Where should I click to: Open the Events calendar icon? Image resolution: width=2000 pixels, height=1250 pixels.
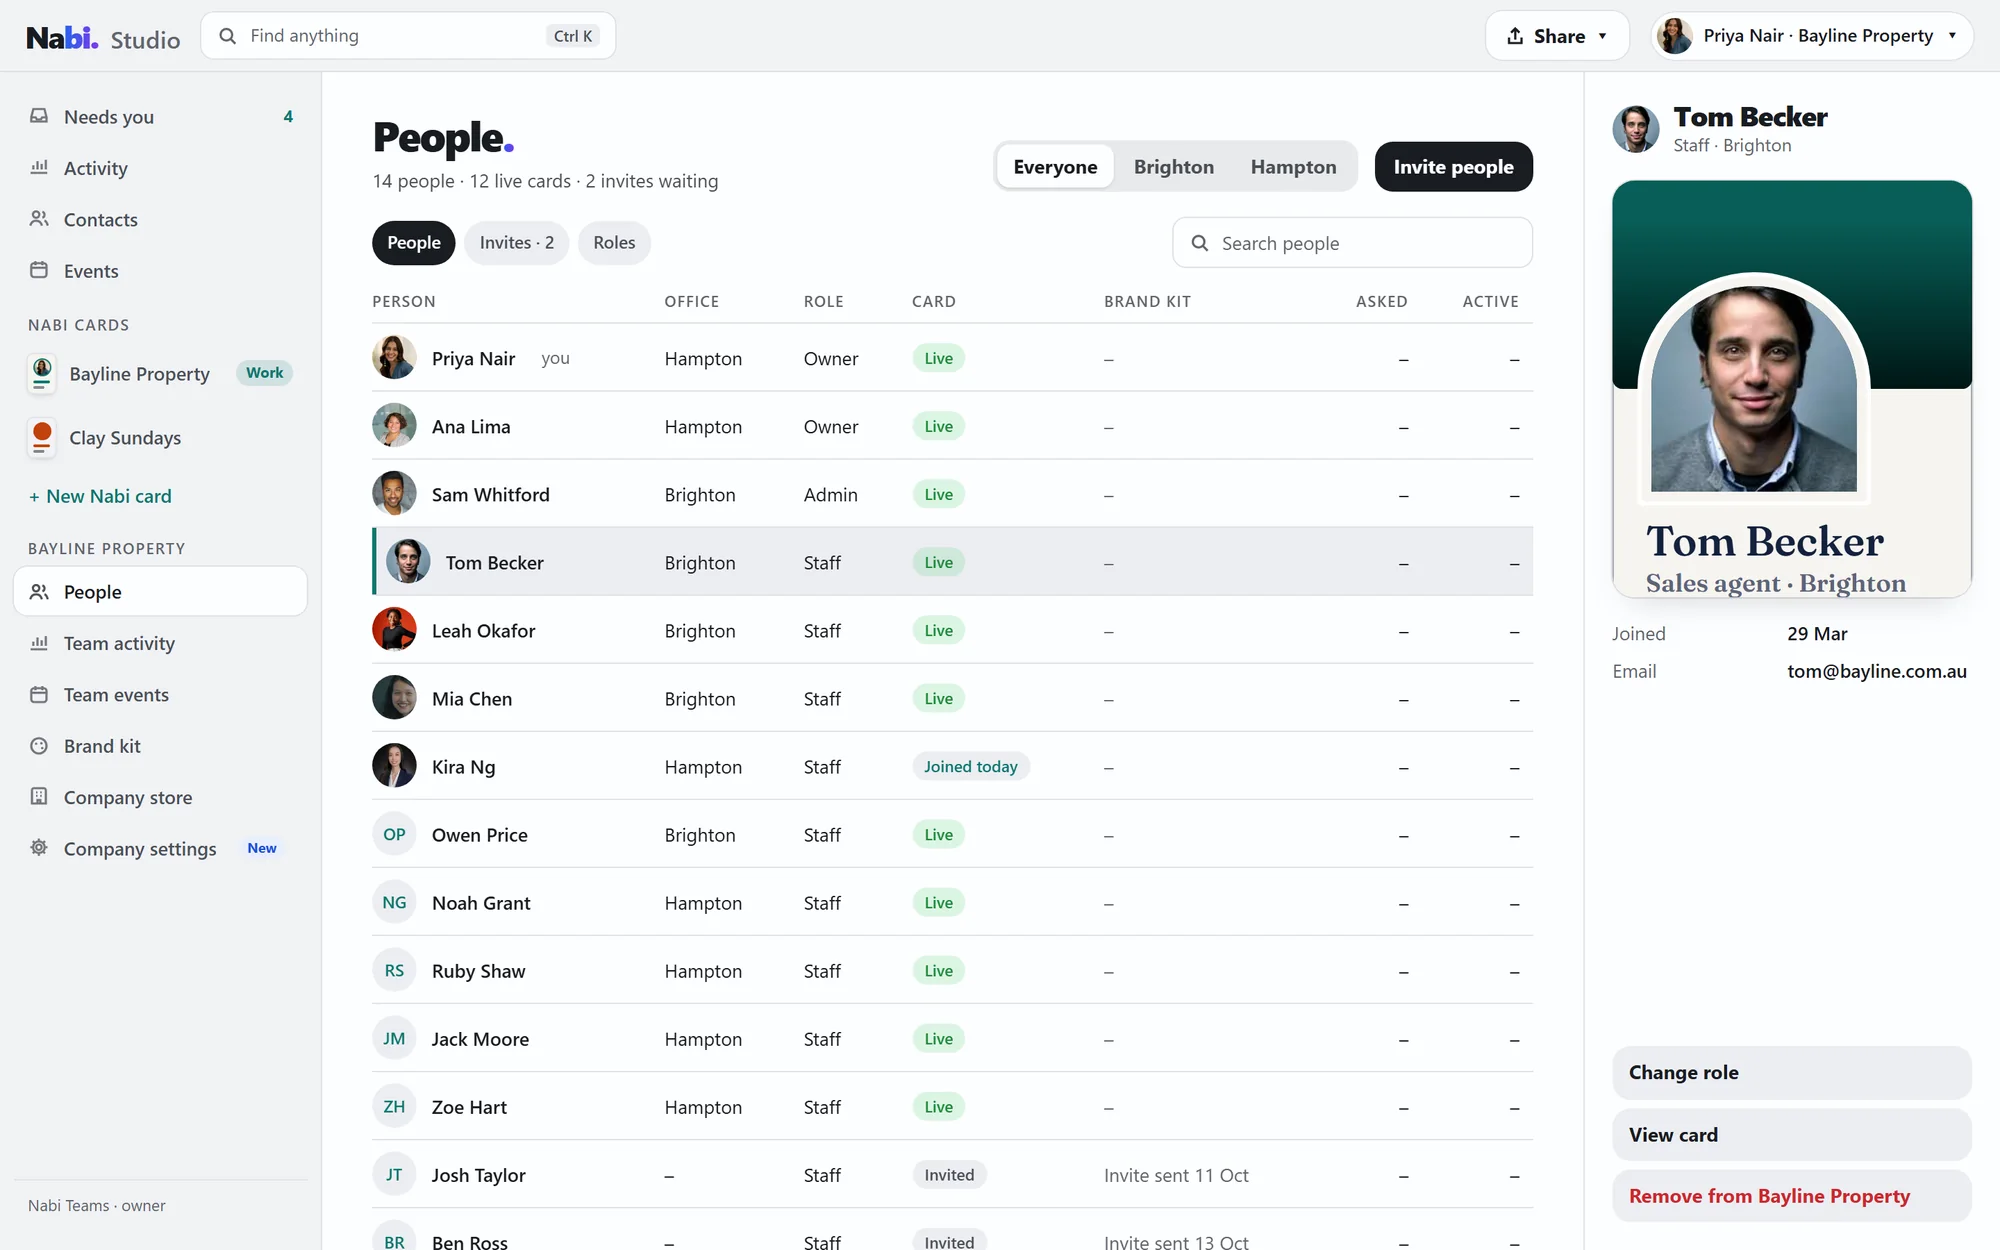(x=39, y=270)
